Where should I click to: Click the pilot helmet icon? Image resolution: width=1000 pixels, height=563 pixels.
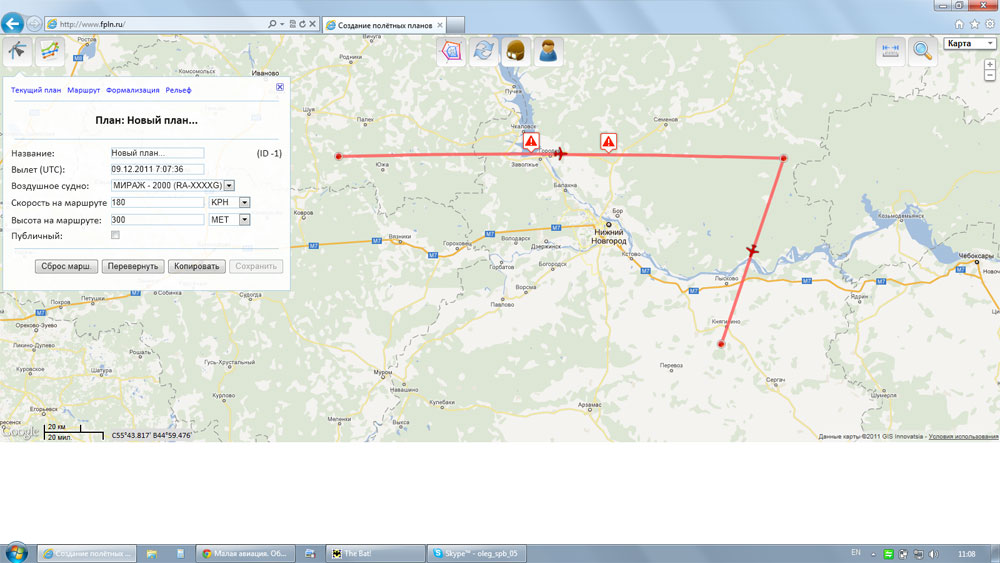(x=516, y=51)
